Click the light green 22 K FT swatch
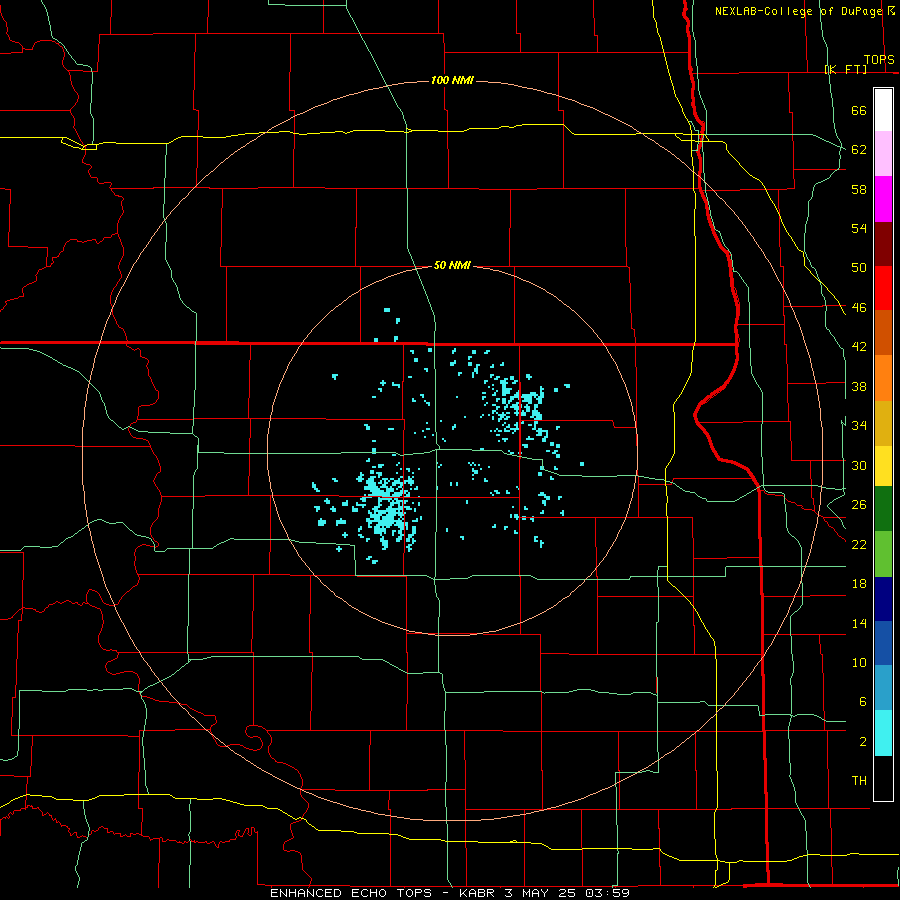 (x=883, y=554)
